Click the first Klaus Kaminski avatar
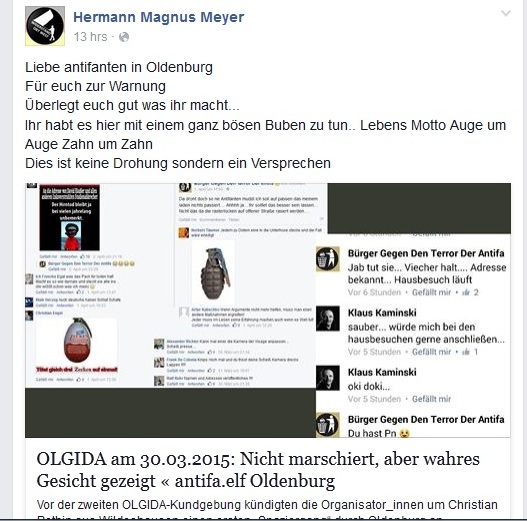527x521 pixels. coord(328,318)
